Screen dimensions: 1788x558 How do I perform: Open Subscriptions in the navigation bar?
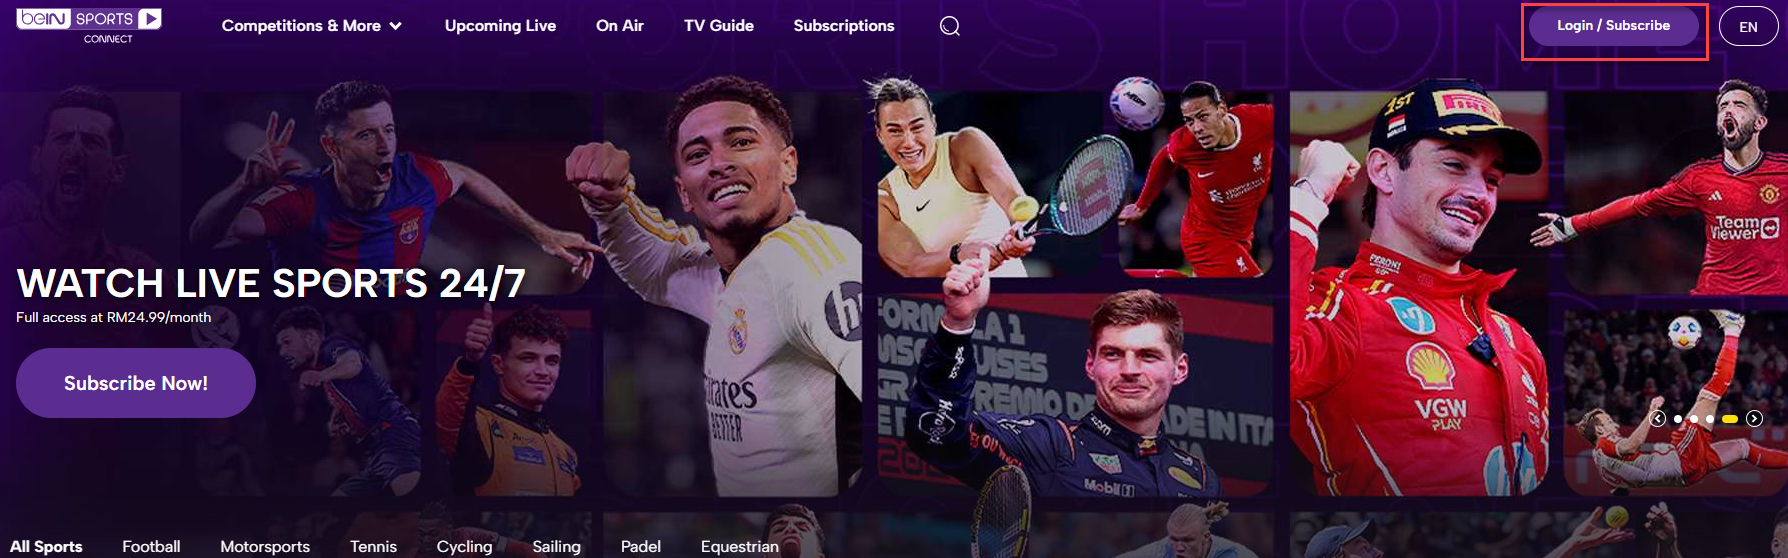coord(844,26)
